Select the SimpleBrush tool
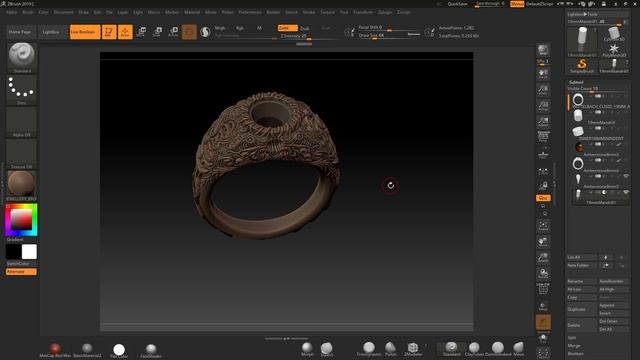 tap(582, 65)
